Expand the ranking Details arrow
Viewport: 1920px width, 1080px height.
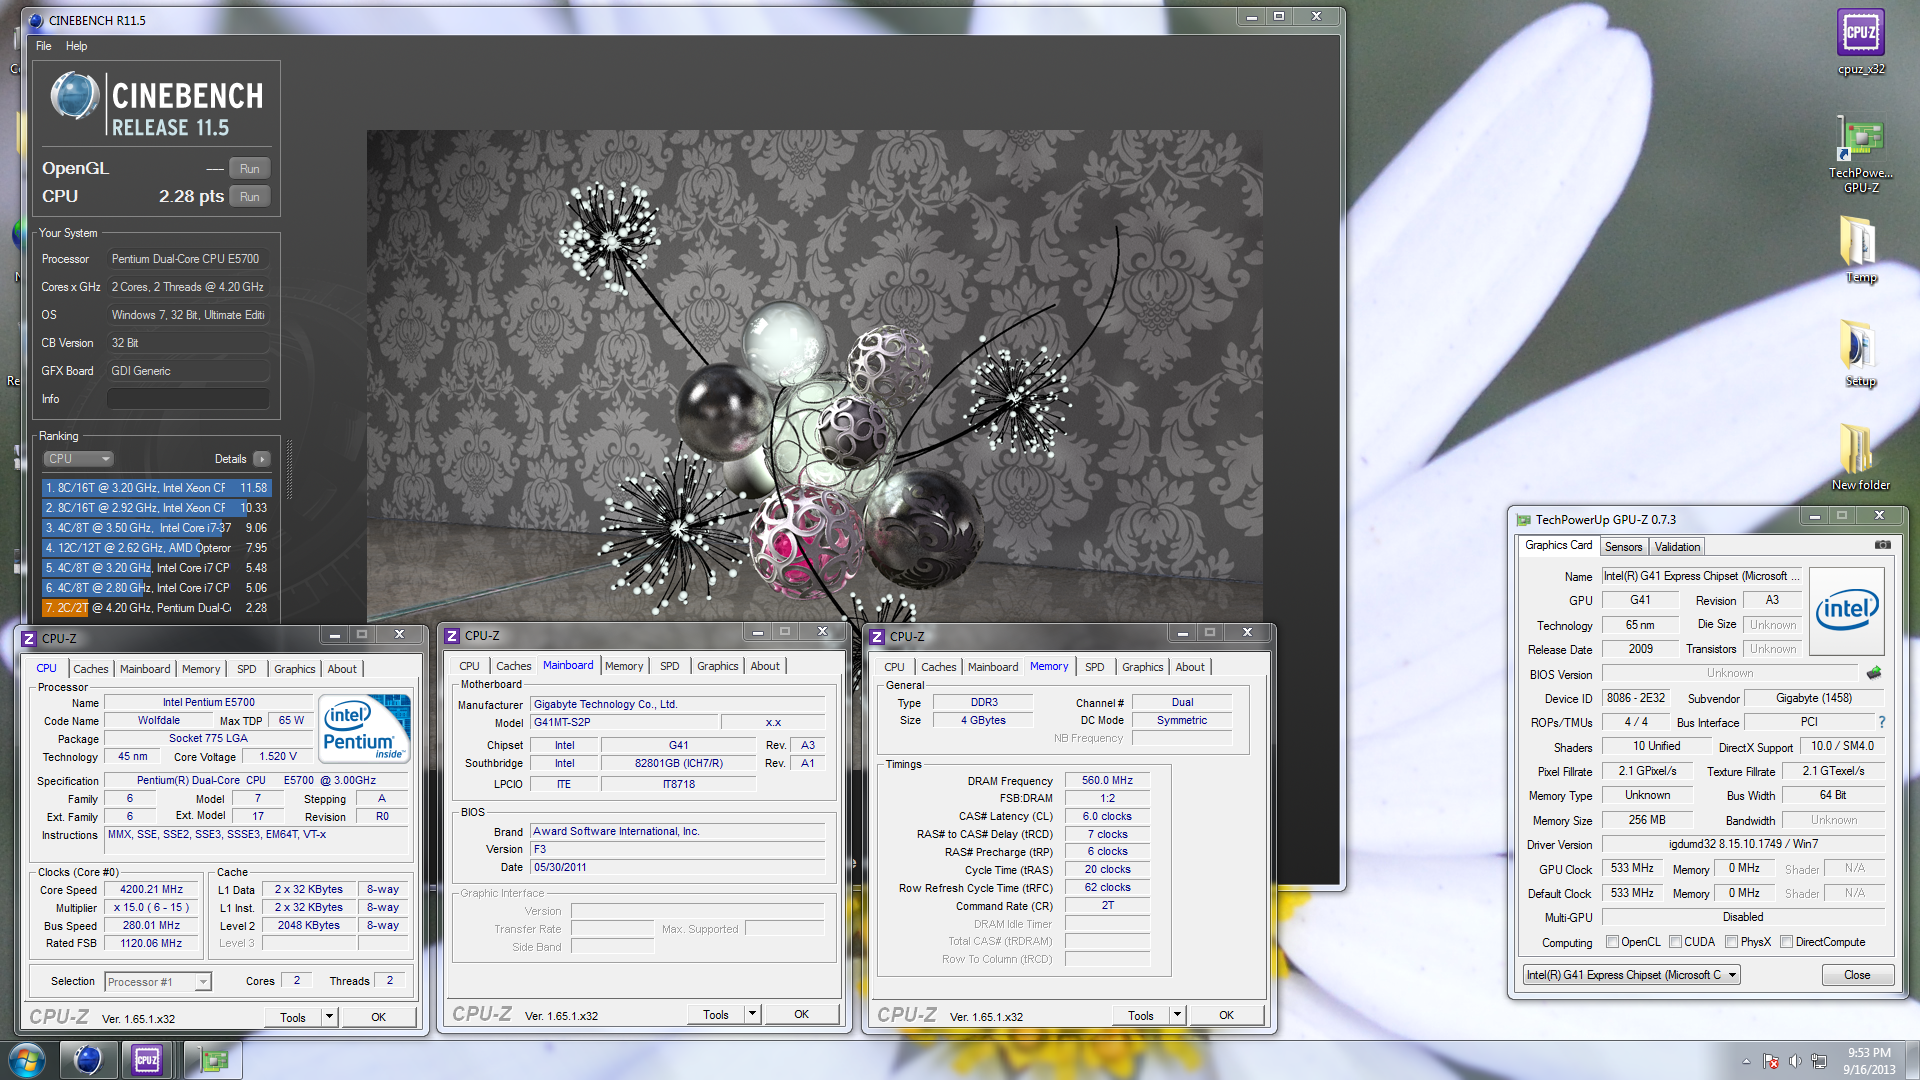click(262, 459)
